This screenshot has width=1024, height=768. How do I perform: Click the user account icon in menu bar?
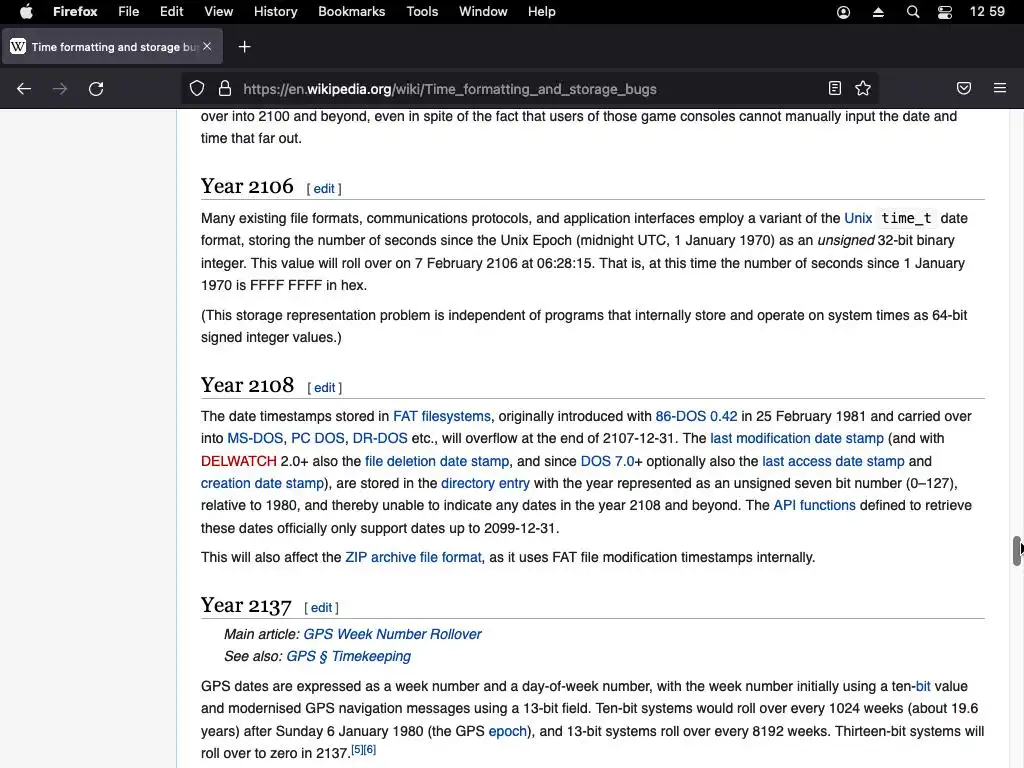843,12
